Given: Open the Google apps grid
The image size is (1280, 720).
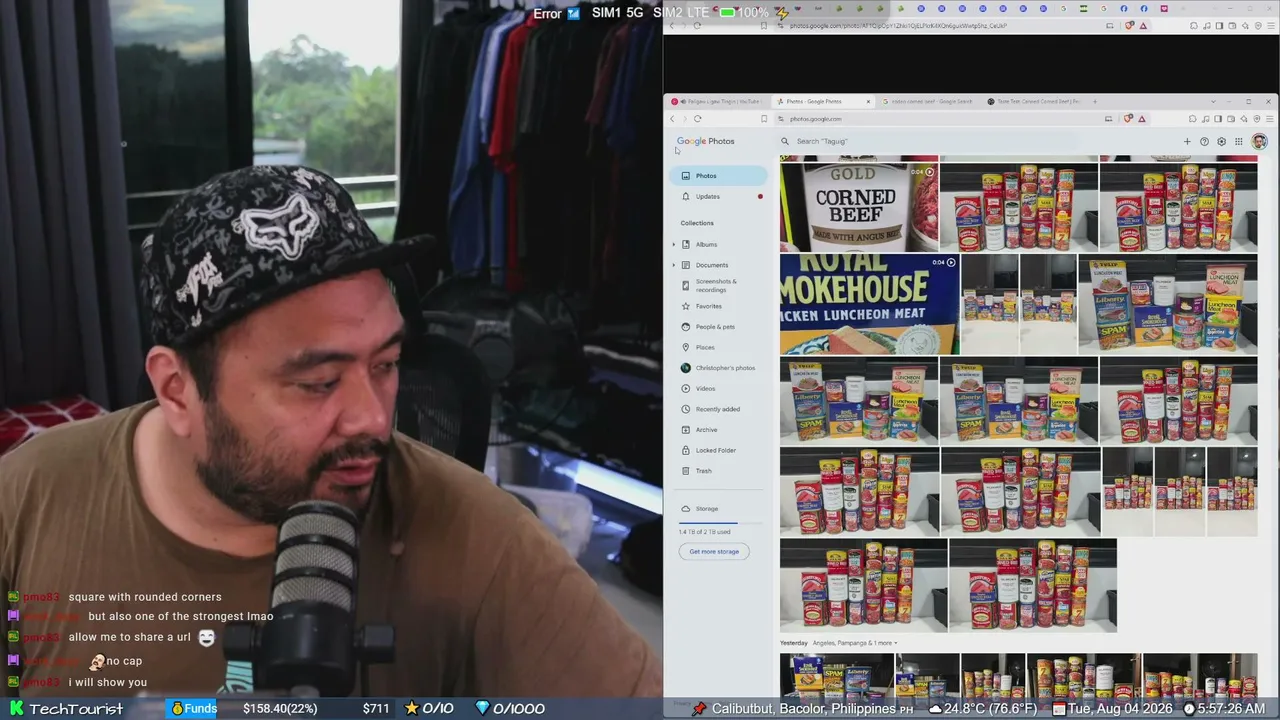Looking at the screenshot, I should [1238, 142].
